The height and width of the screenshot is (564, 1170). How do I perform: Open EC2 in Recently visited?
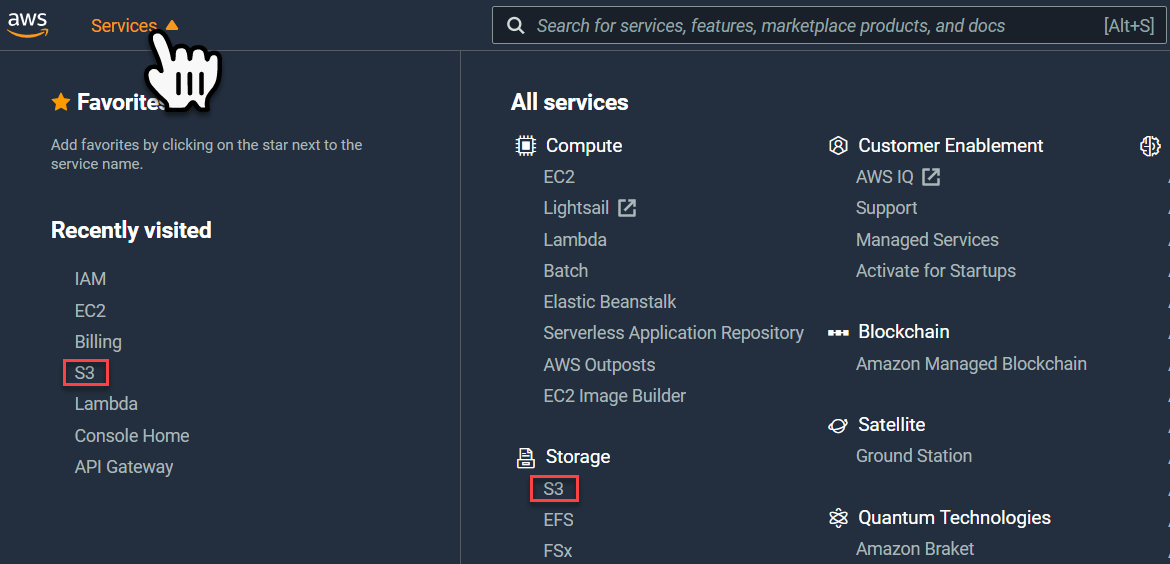(90, 310)
